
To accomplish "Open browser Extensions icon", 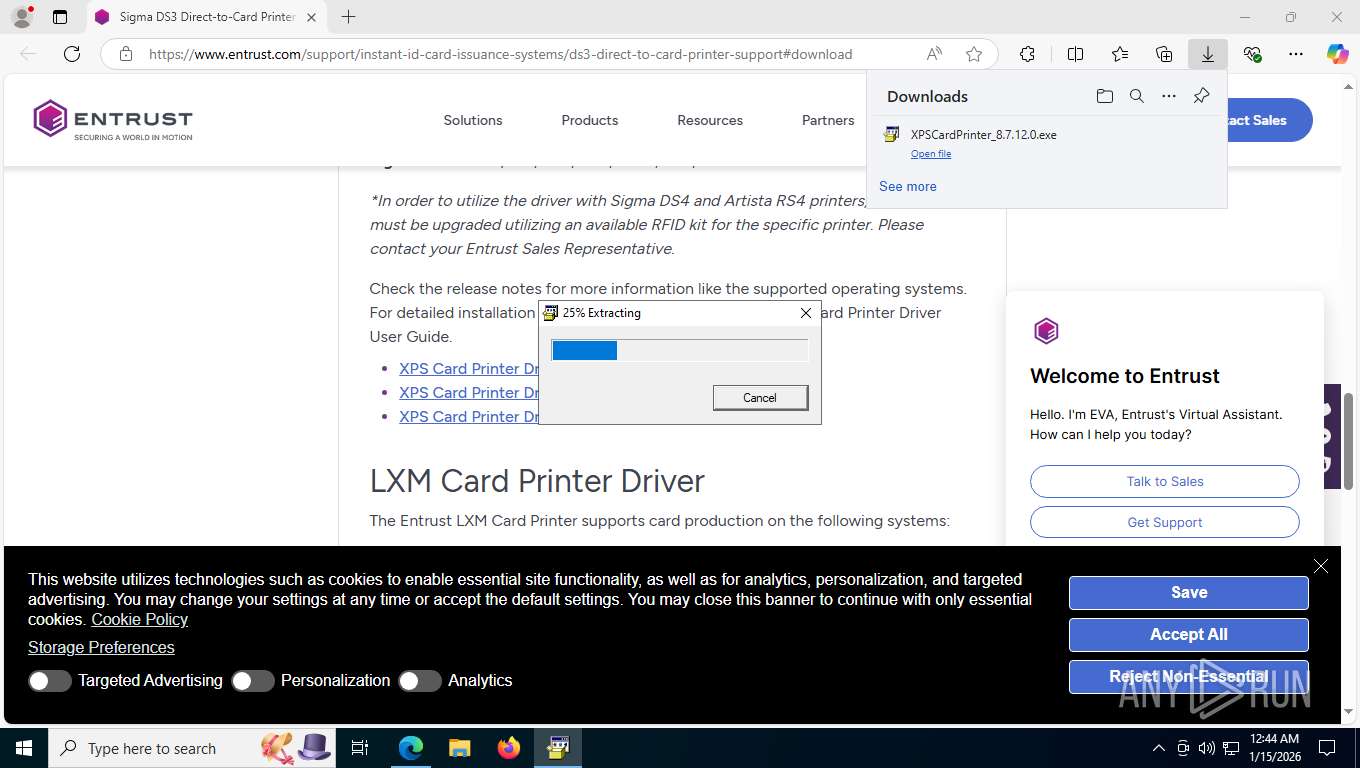I will coord(1027,54).
